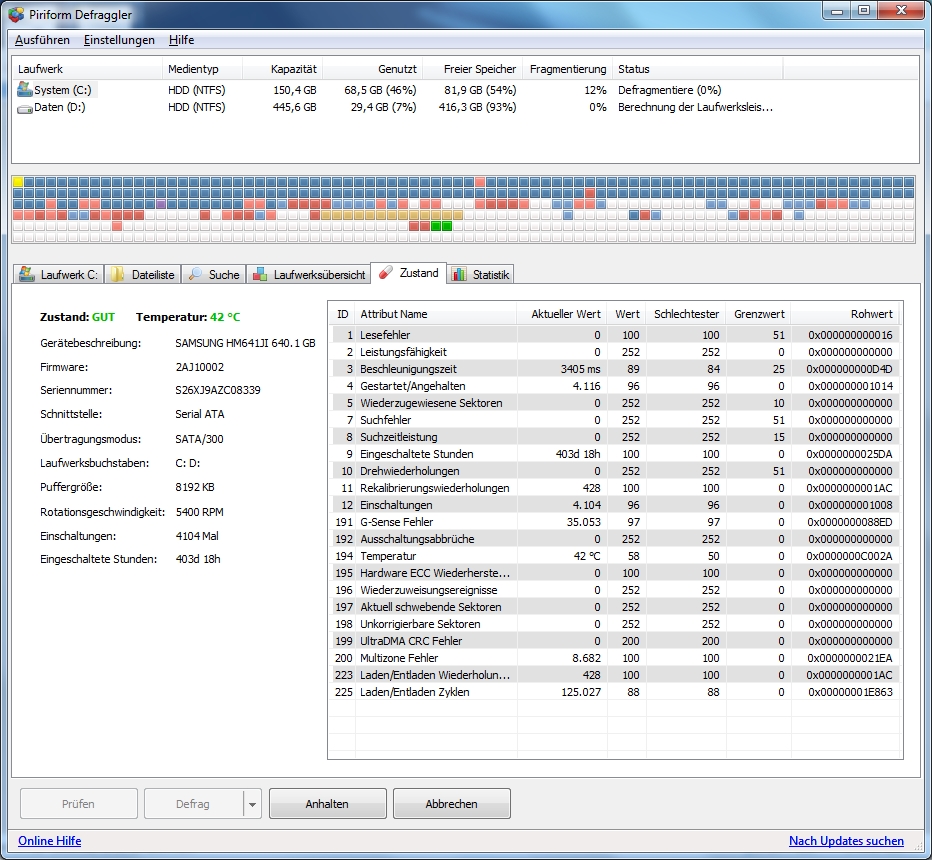The width and height of the screenshot is (932, 860).
Task: Select the UltraDMA CRC Fehler row
Action: (x=615, y=641)
